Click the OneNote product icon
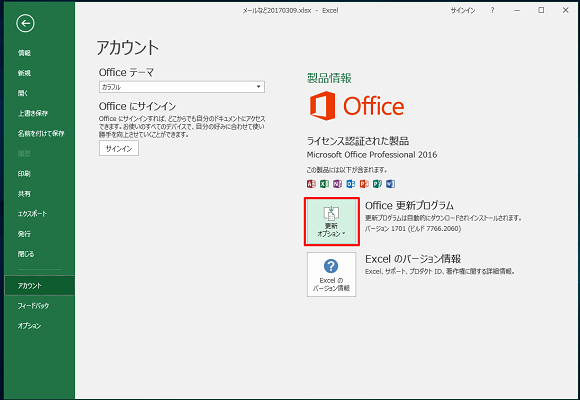Screen dimensions: 580x400 [337, 184]
